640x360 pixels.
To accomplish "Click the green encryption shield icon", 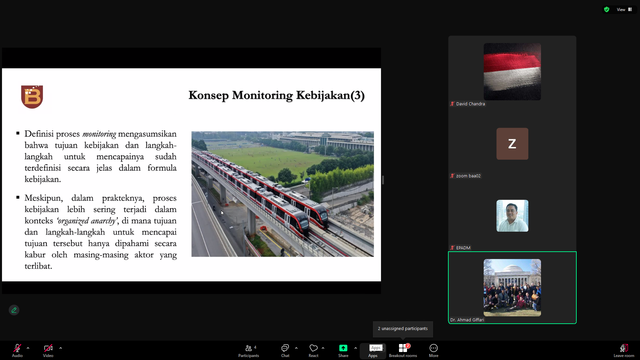I will [607, 9].
